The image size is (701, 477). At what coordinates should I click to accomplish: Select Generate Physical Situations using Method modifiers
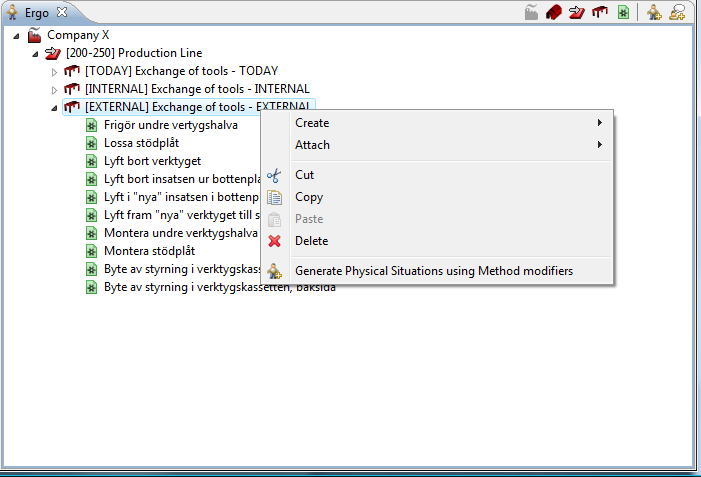(x=433, y=271)
